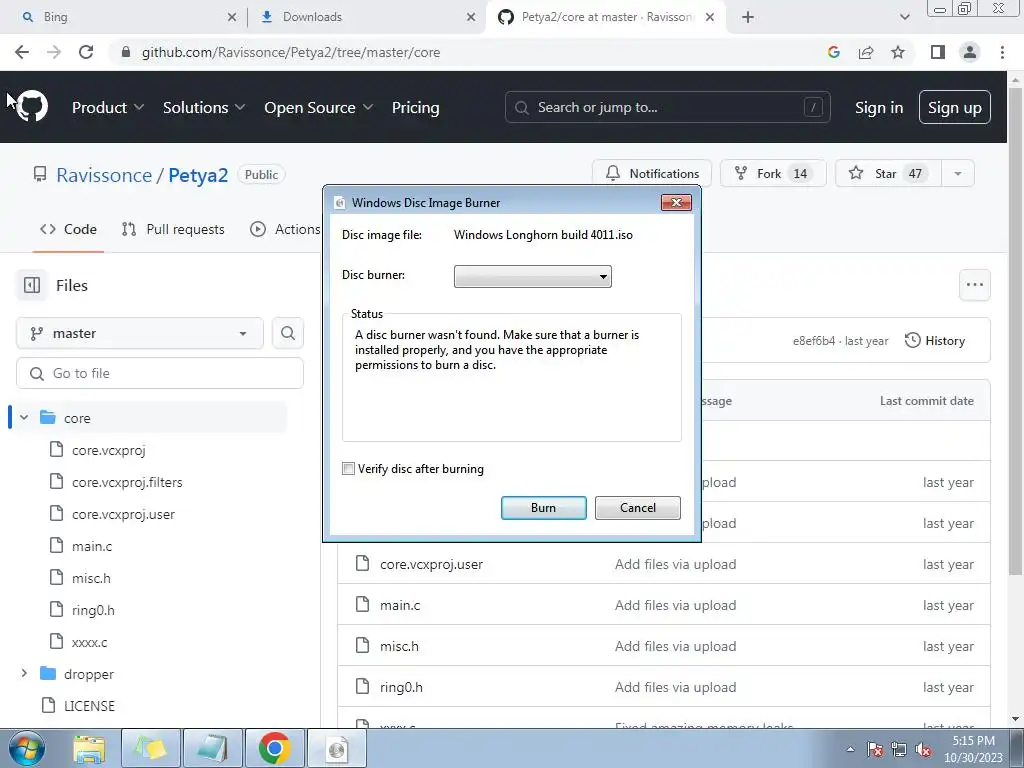Close the Bing tab
The width and height of the screenshot is (1024, 768).
pyautogui.click(x=232, y=17)
